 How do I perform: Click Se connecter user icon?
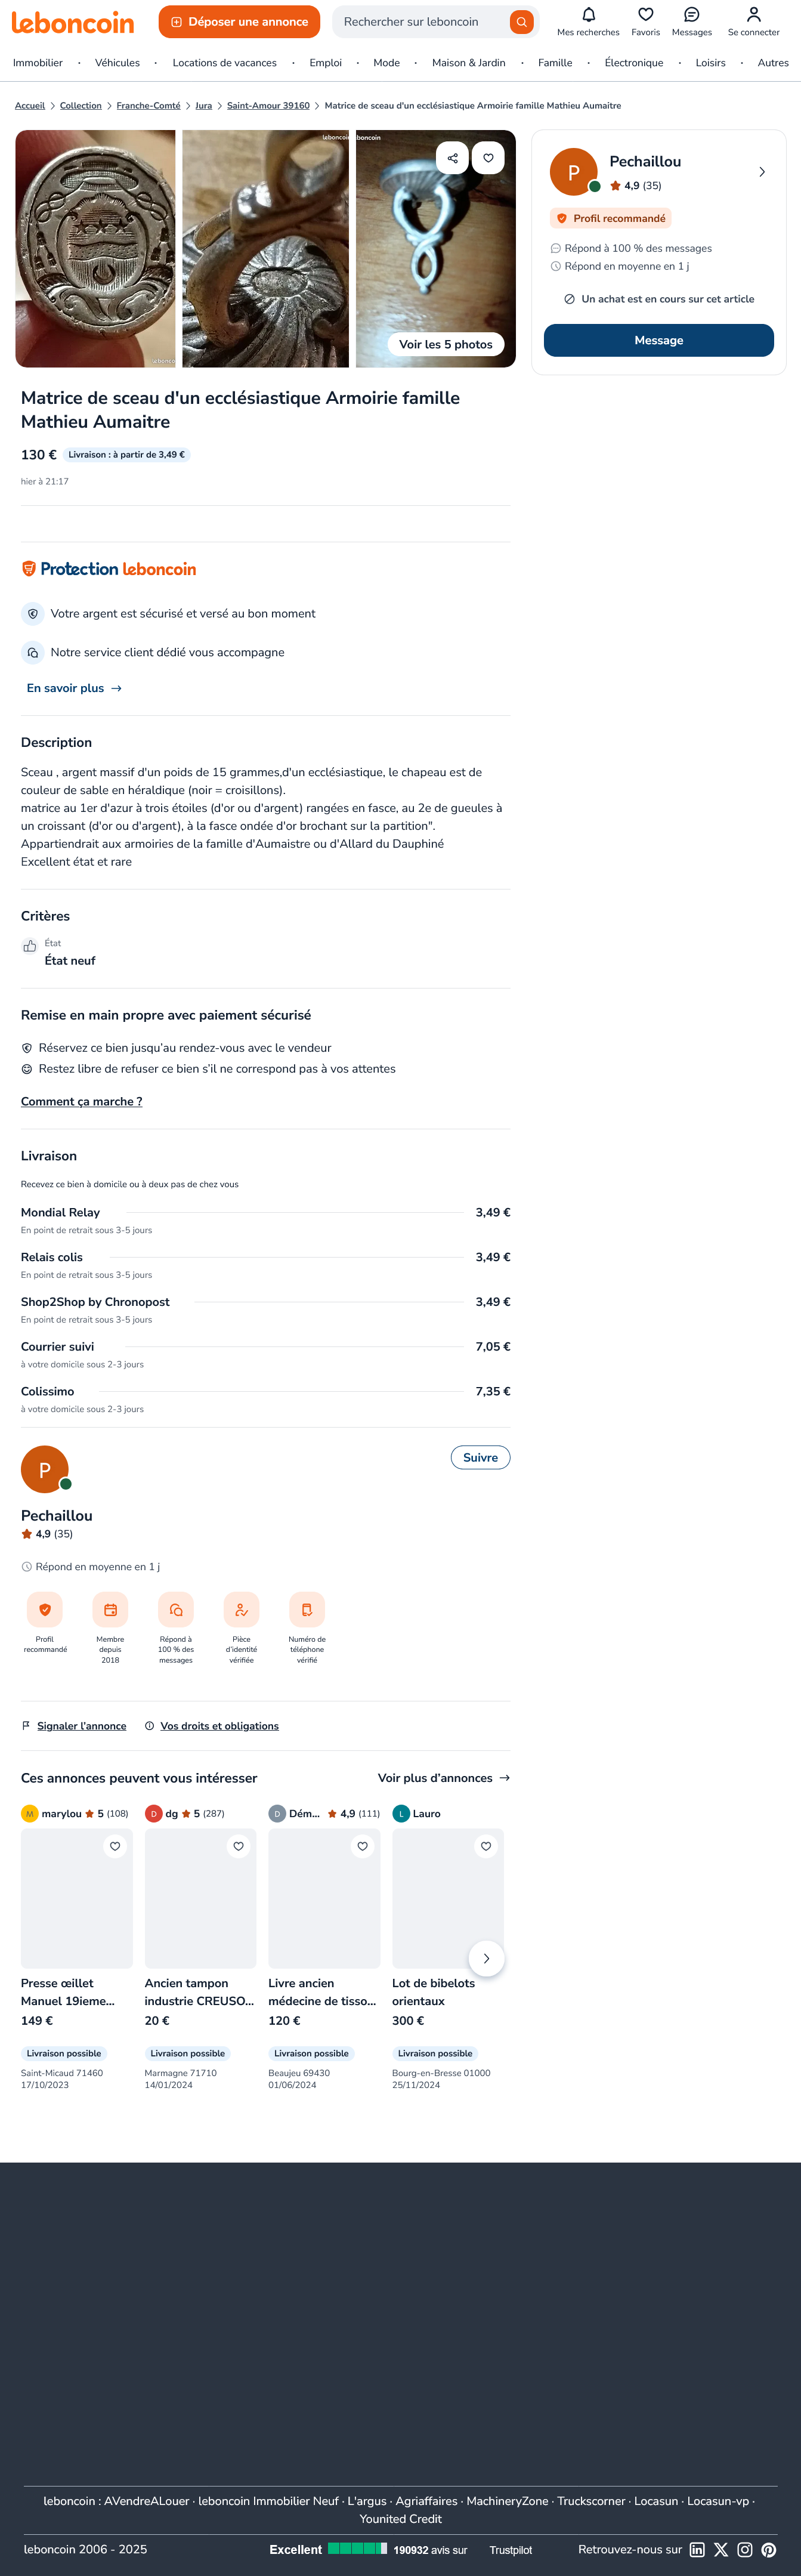753,15
